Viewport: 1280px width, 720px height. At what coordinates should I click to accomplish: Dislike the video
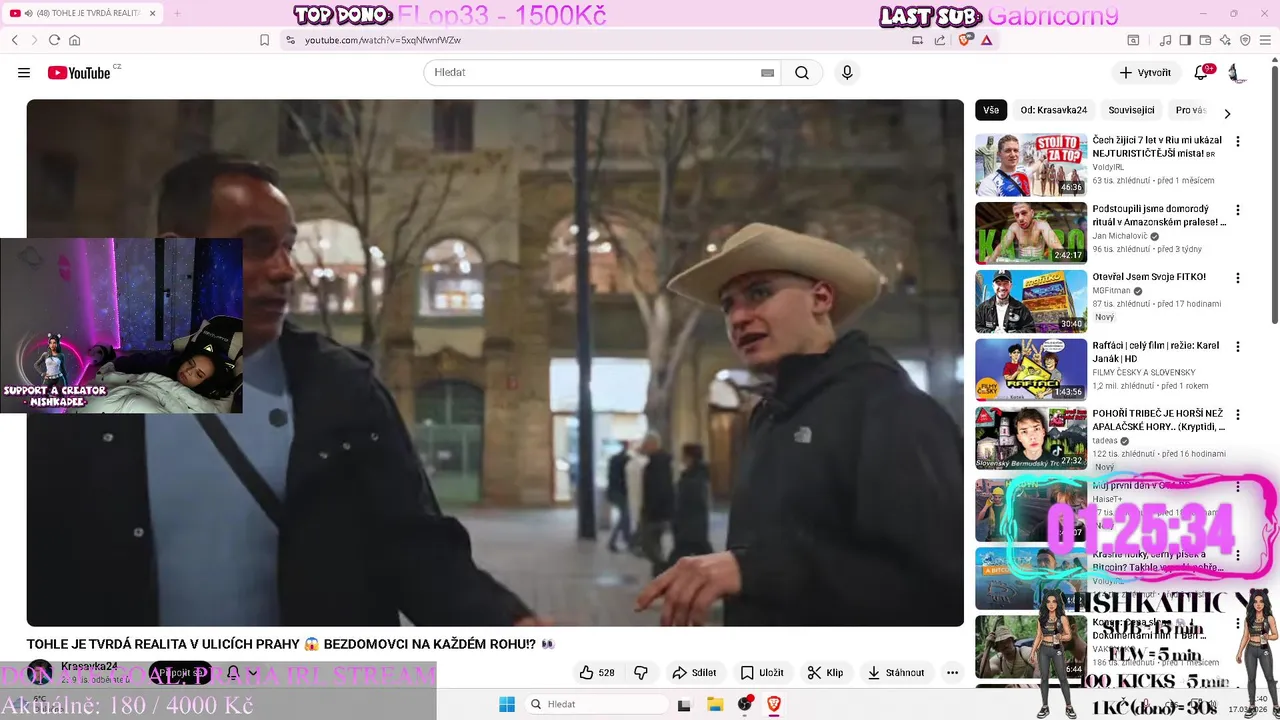click(641, 673)
